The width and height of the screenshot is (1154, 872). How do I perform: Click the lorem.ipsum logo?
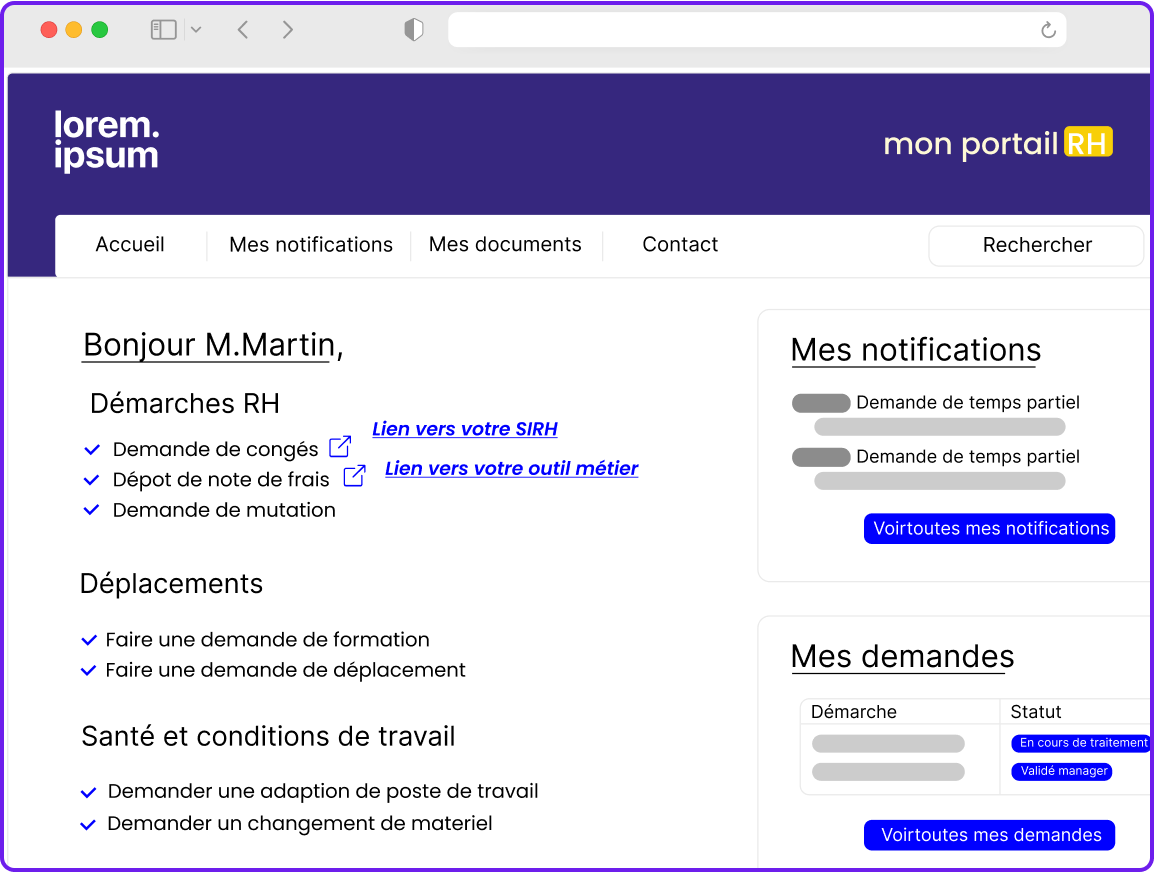tap(106, 140)
